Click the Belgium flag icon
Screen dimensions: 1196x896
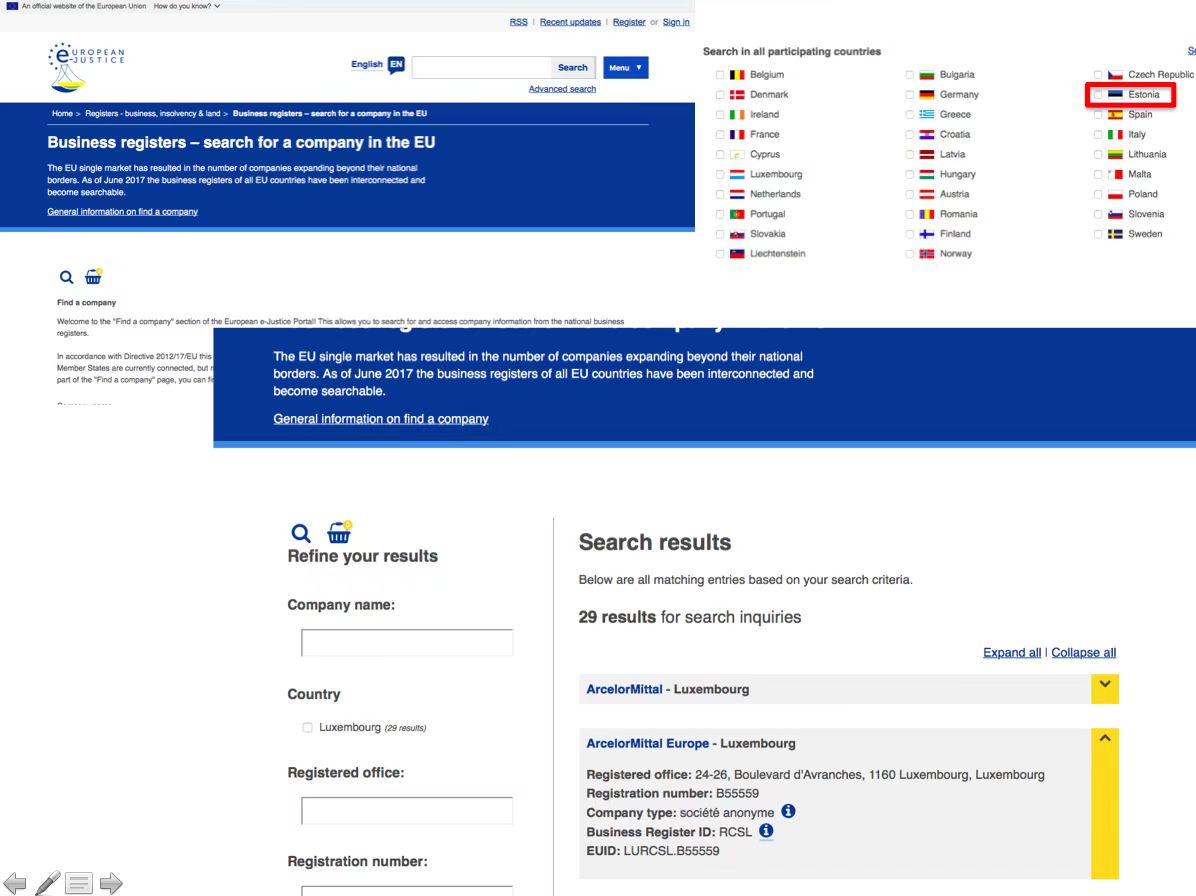[737, 75]
